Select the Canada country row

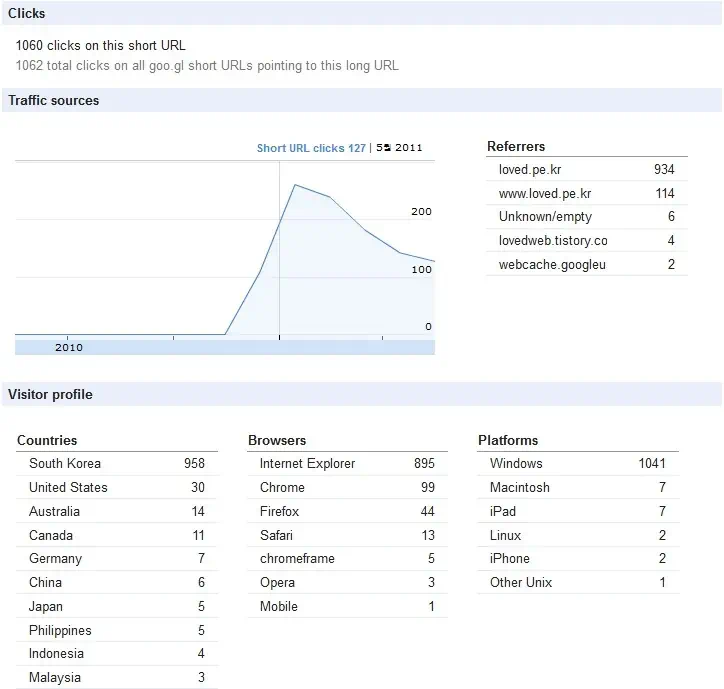(117, 536)
